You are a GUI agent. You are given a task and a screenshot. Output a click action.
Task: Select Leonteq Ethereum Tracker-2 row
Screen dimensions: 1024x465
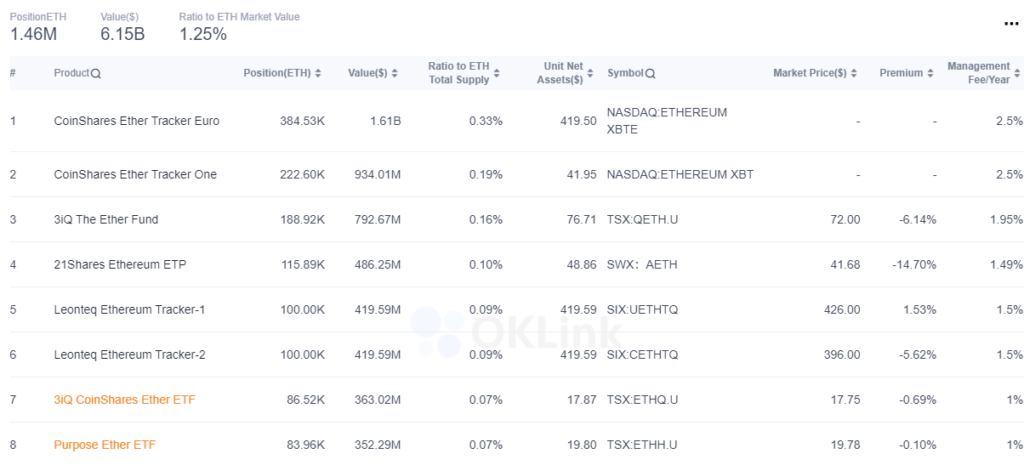pos(512,355)
